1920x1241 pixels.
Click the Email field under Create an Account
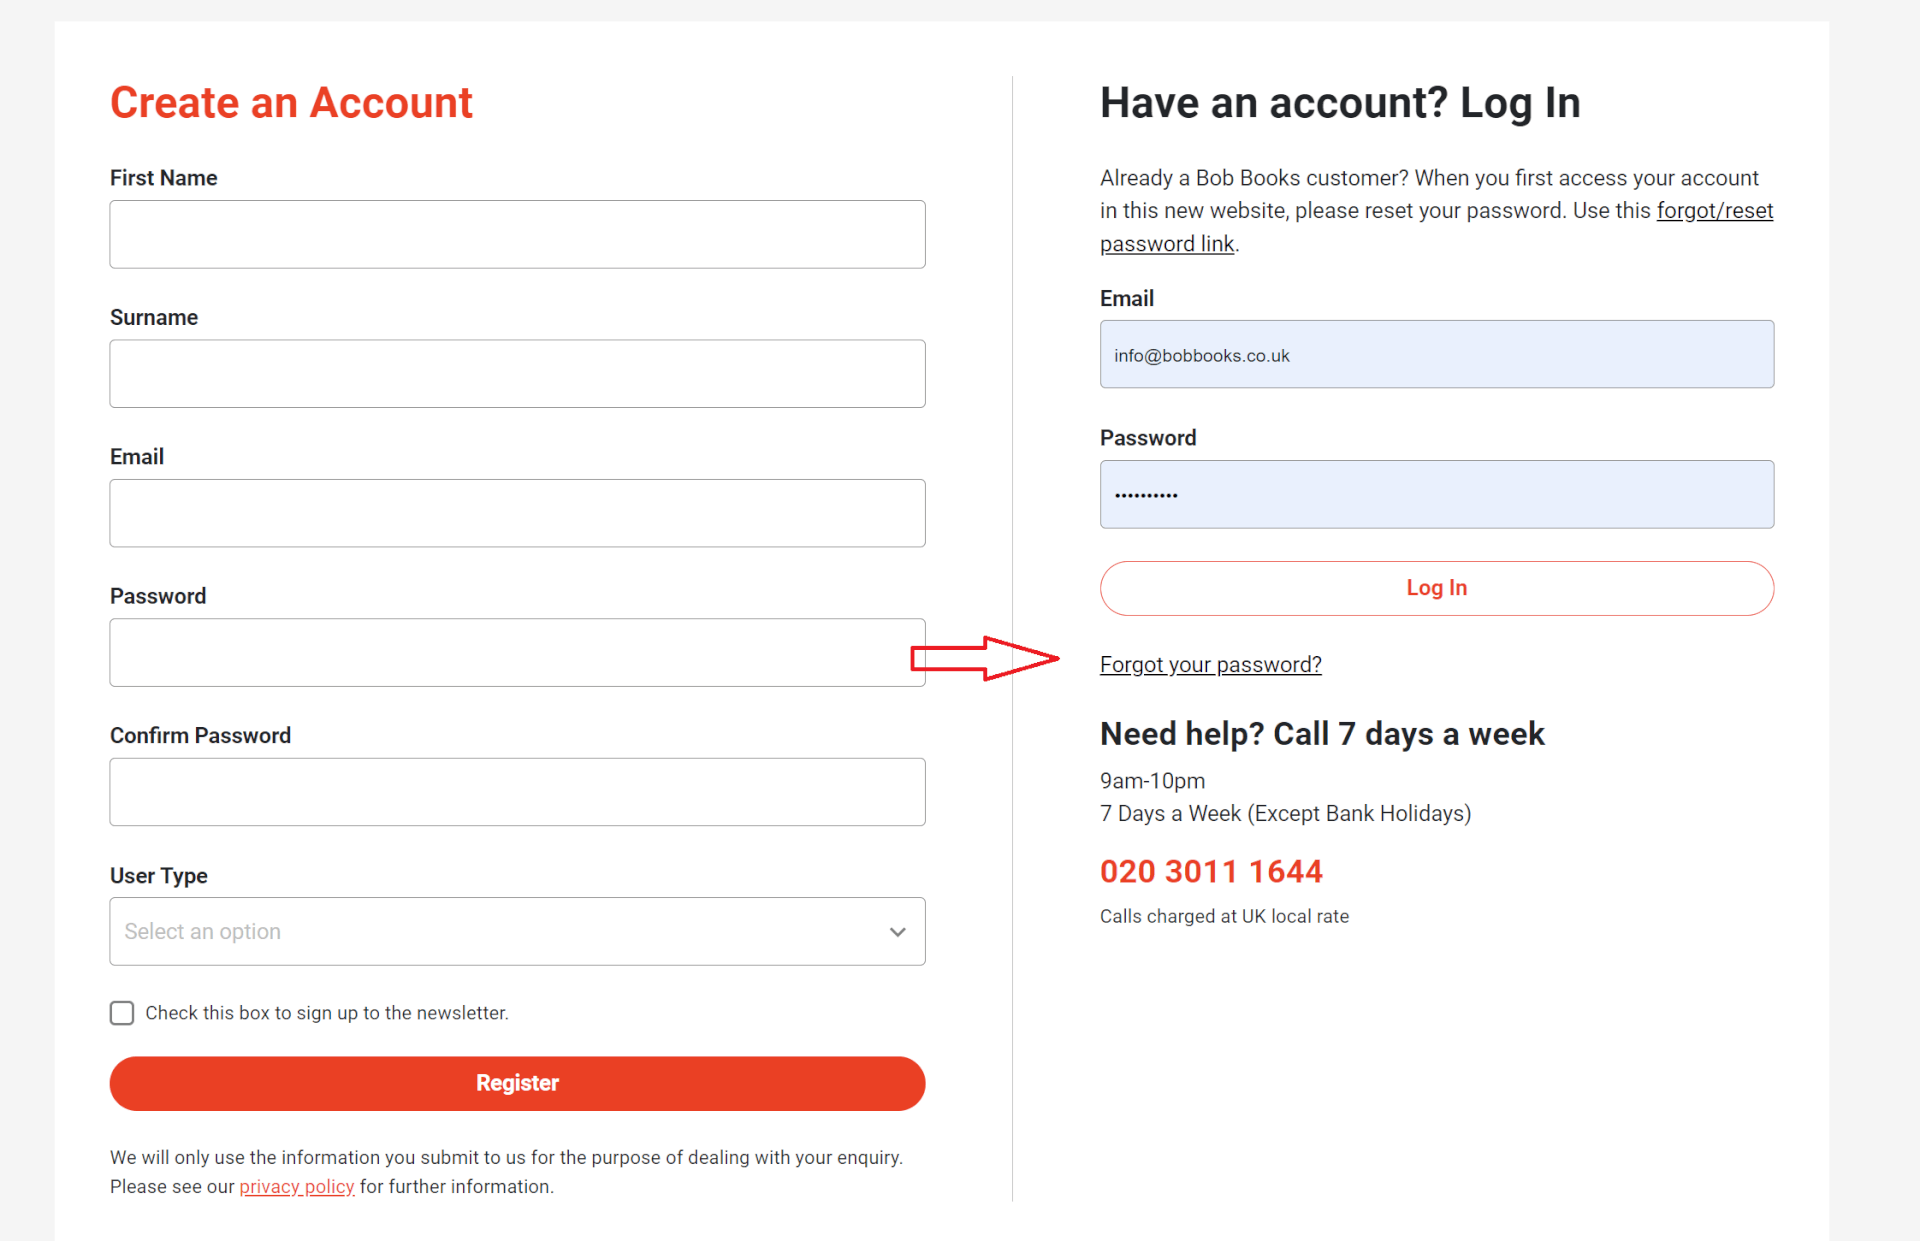coord(517,513)
